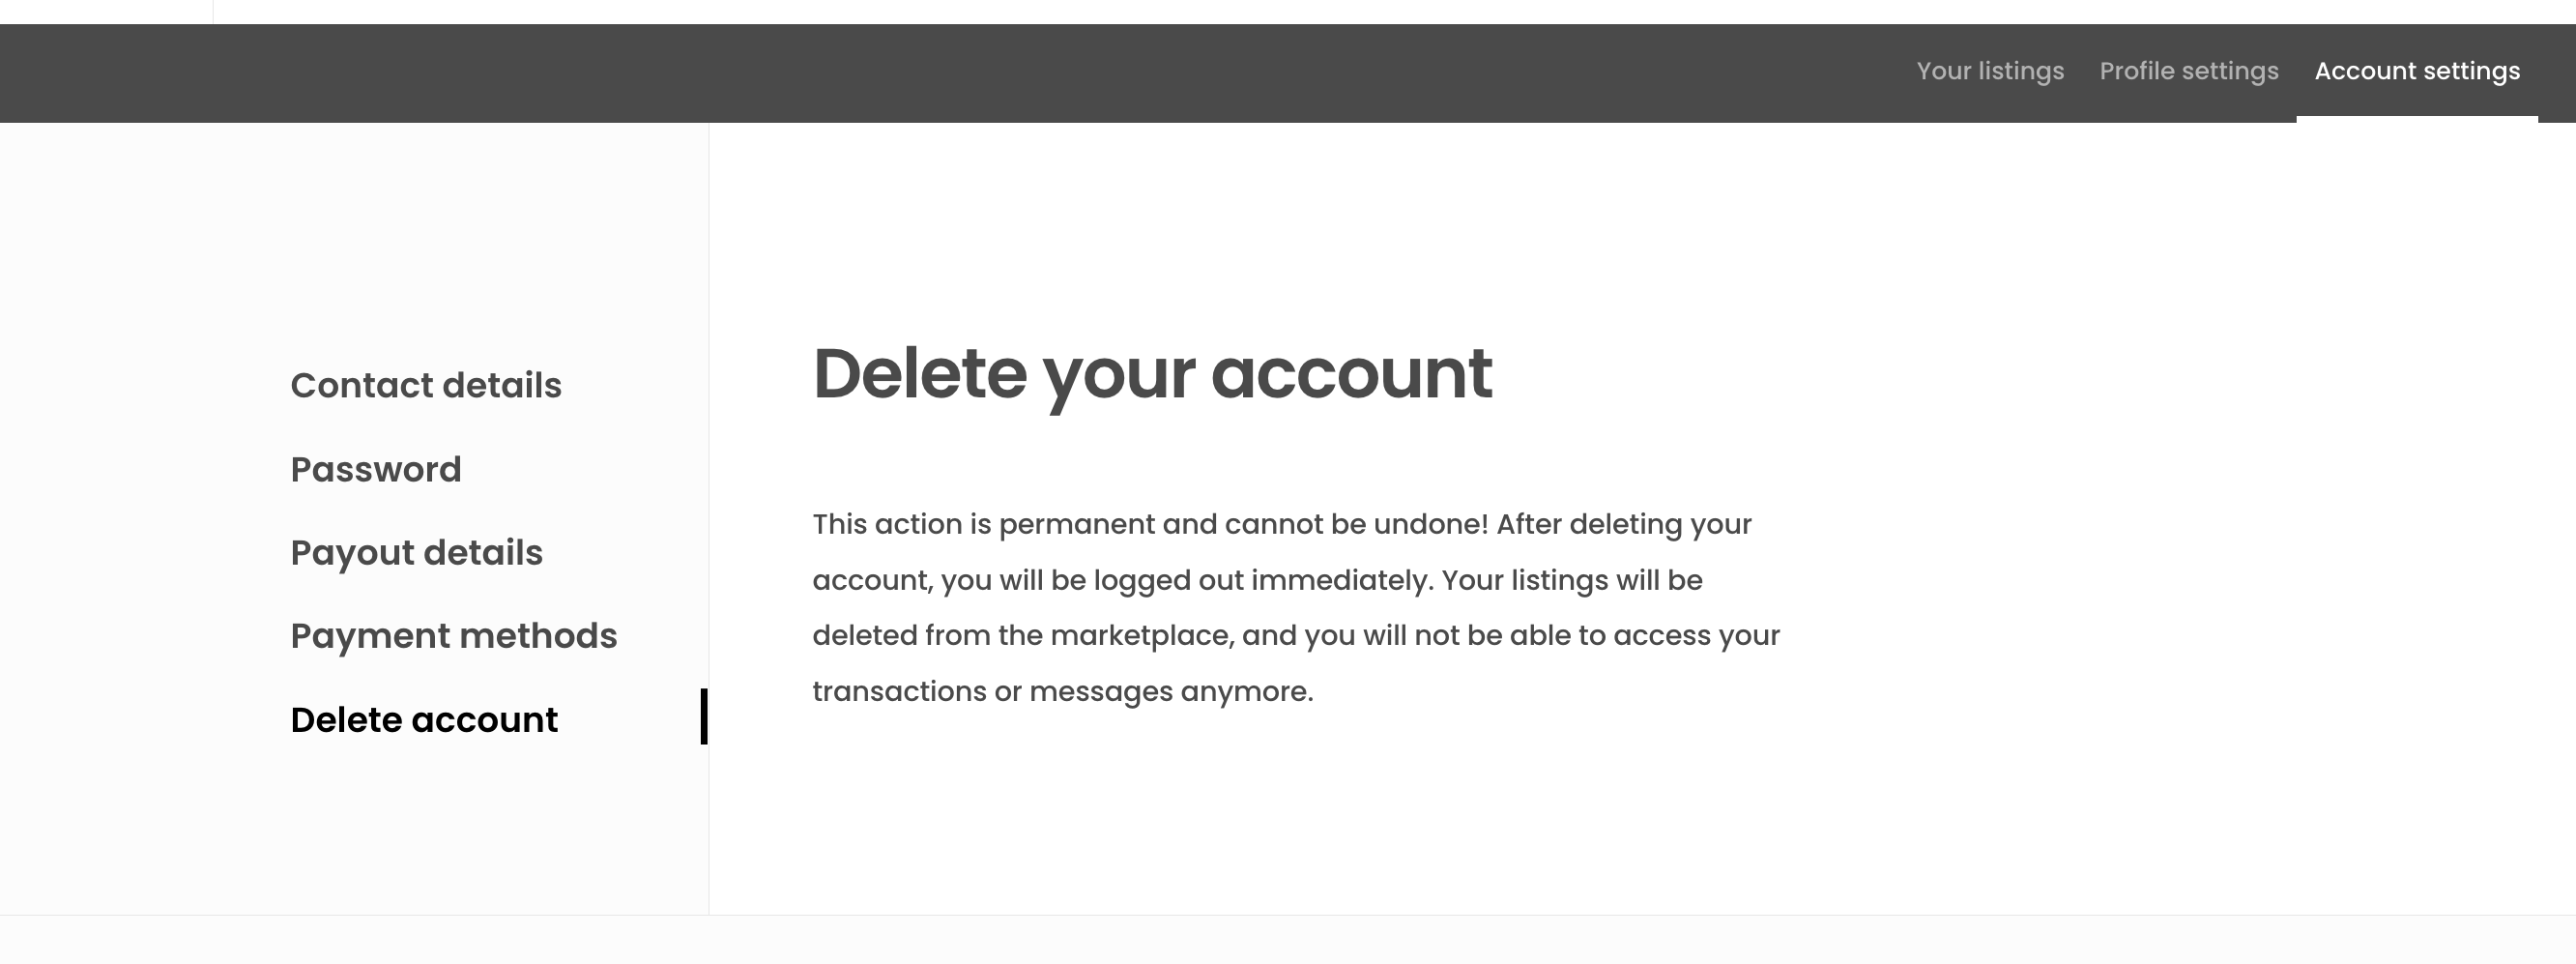Click Password to change your password

click(x=376, y=468)
